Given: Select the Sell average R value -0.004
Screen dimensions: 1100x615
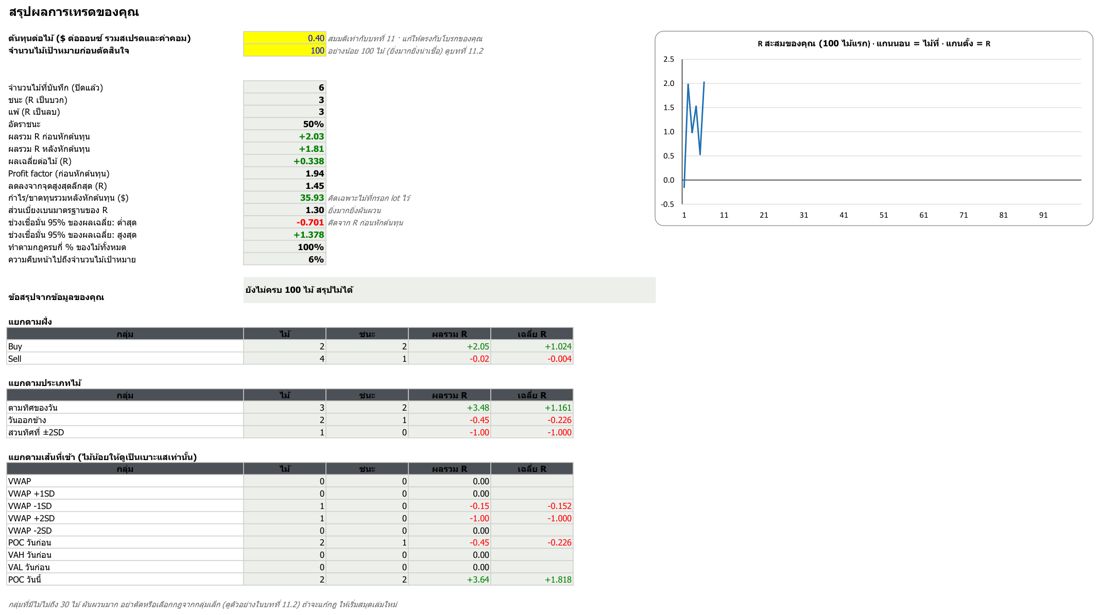Looking at the screenshot, I should 532,358.
